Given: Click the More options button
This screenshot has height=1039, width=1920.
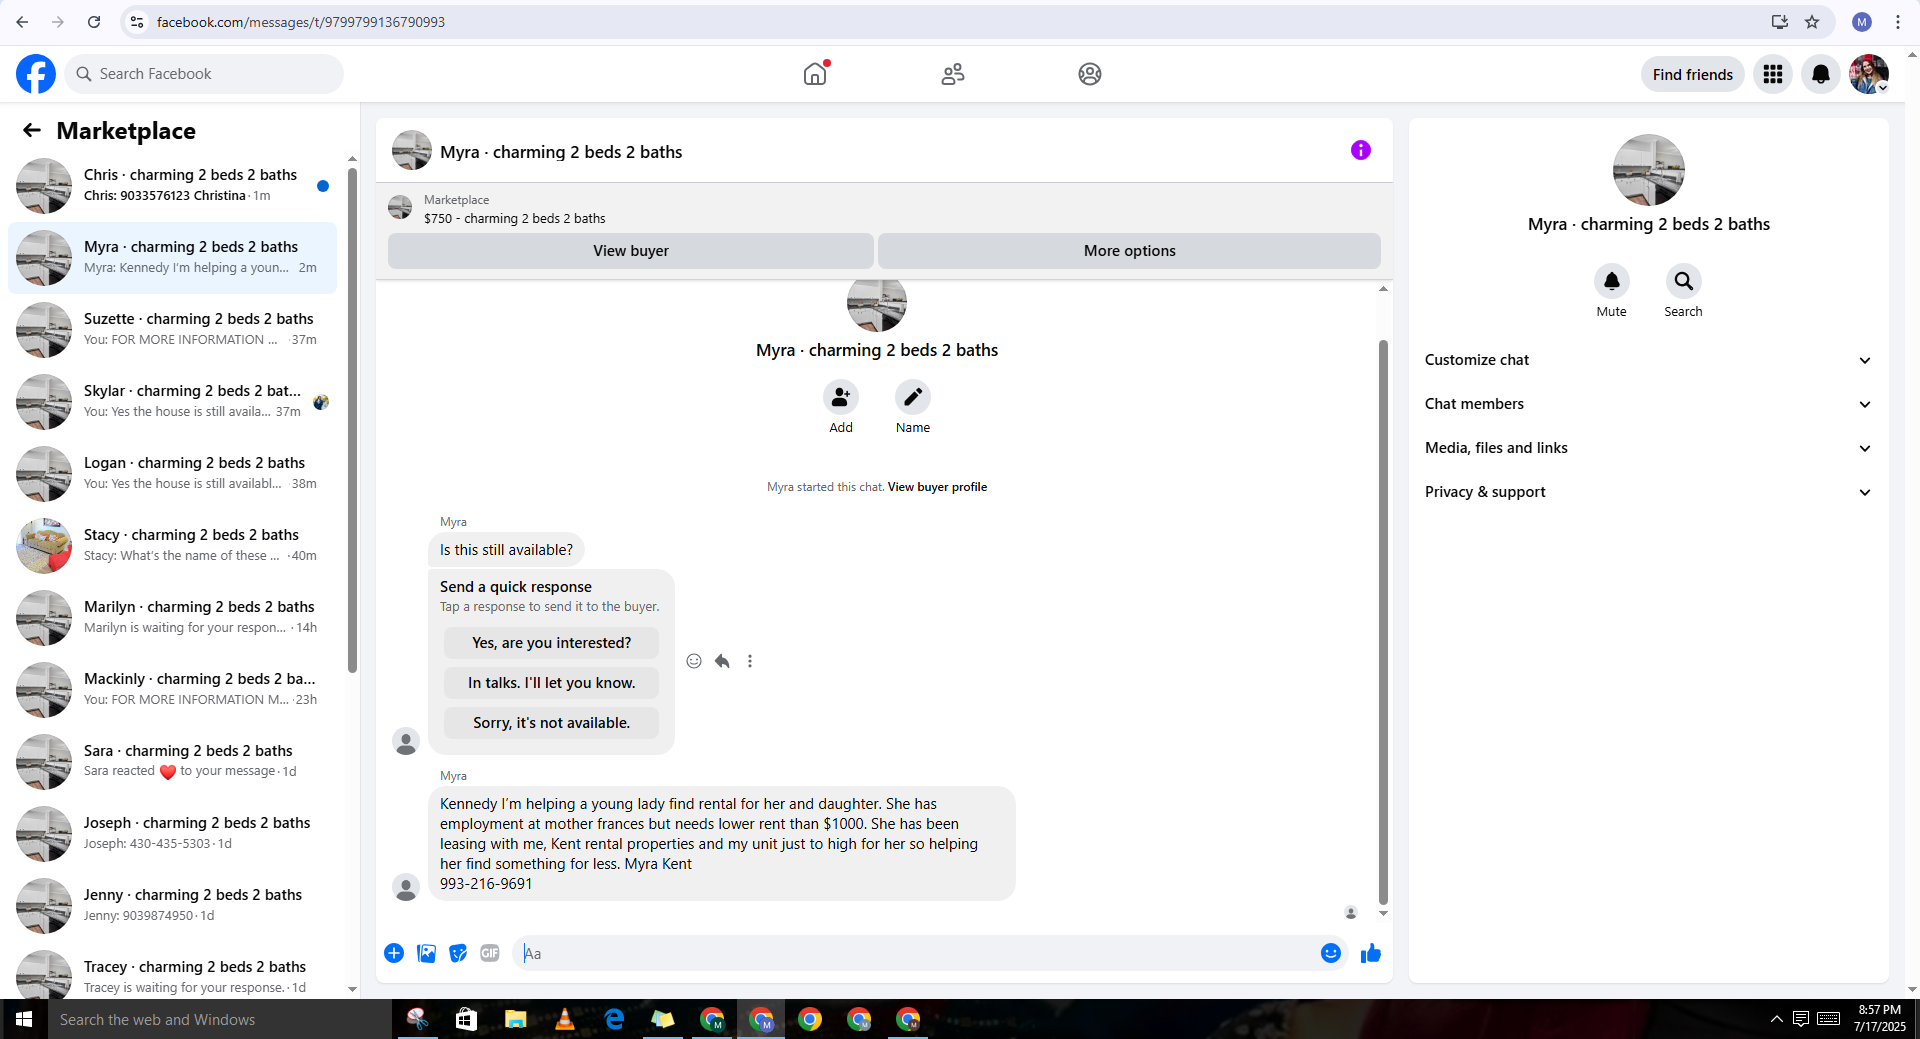Looking at the screenshot, I should 1130,251.
